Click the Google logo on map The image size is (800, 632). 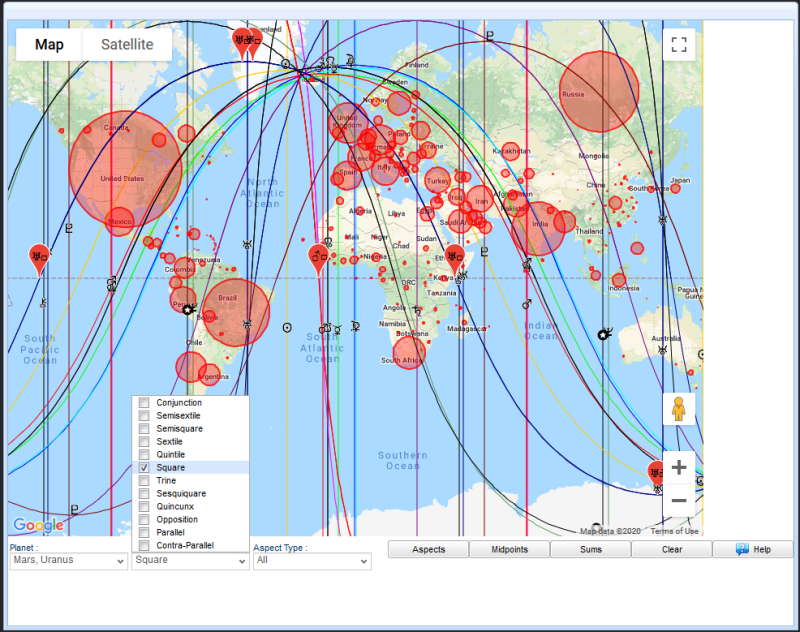pos(38,525)
